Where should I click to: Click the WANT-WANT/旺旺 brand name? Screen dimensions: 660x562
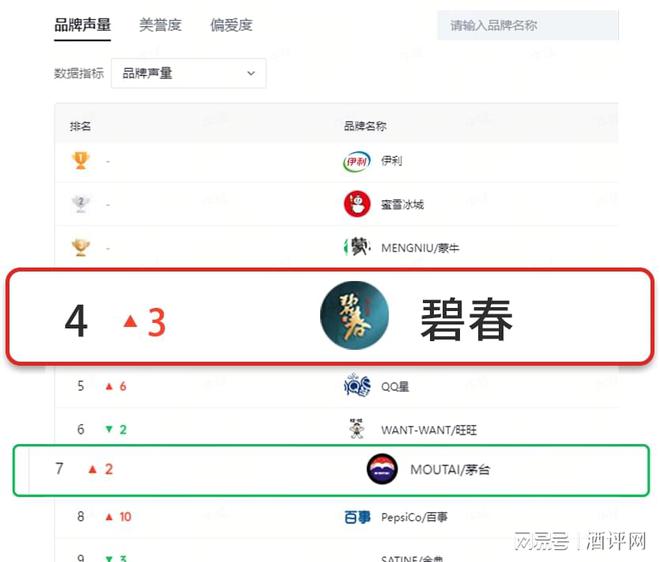tap(428, 430)
